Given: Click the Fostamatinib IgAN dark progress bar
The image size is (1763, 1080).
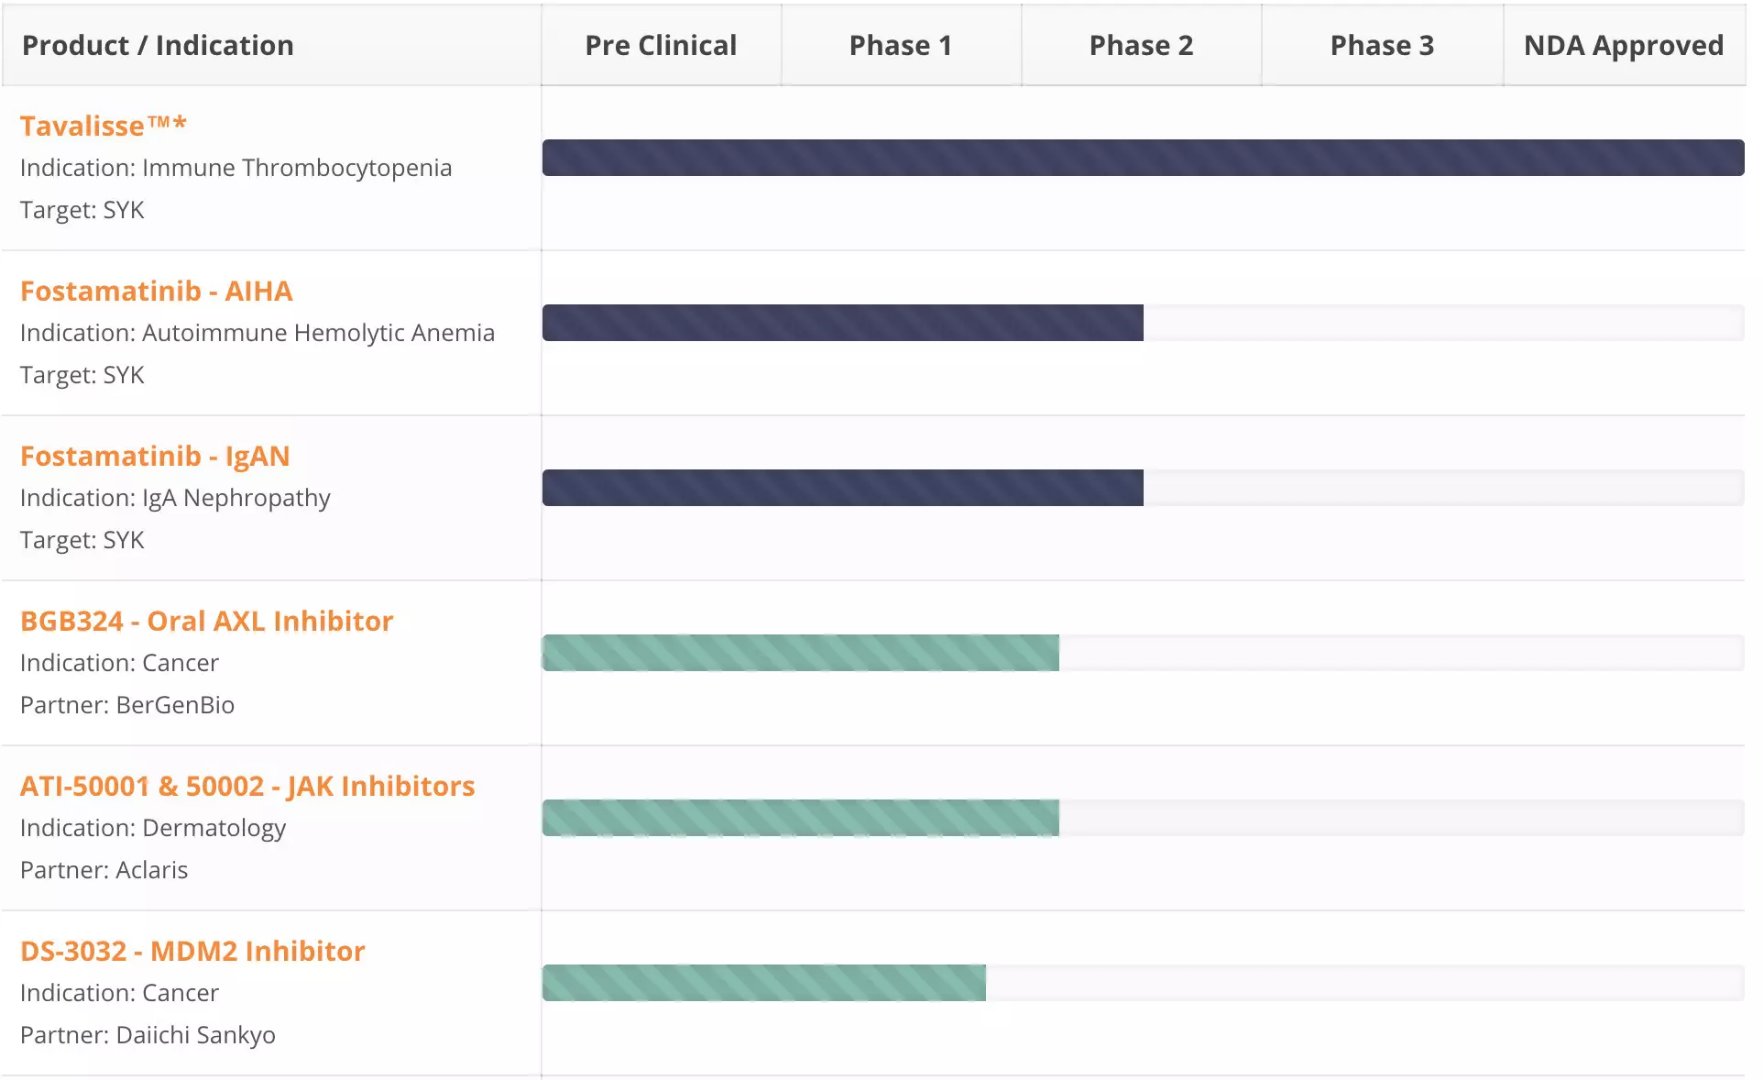Looking at the screenshot, I should [843, 488].
